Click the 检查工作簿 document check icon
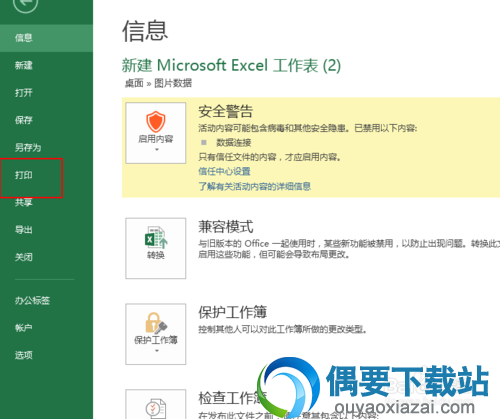The image size is (500, 419). click(156, 409)
